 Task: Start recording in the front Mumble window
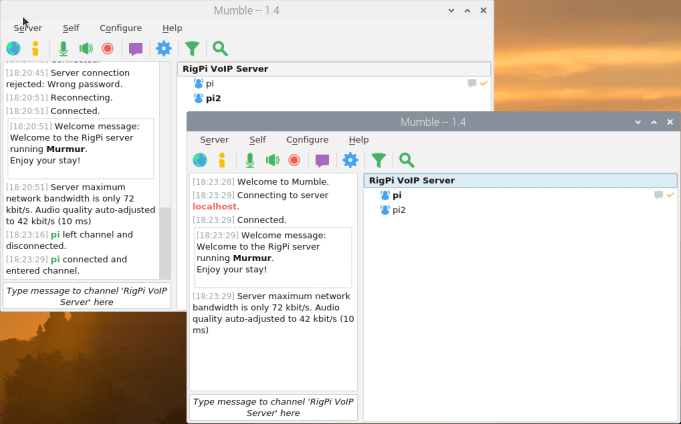tap(294, 160)
